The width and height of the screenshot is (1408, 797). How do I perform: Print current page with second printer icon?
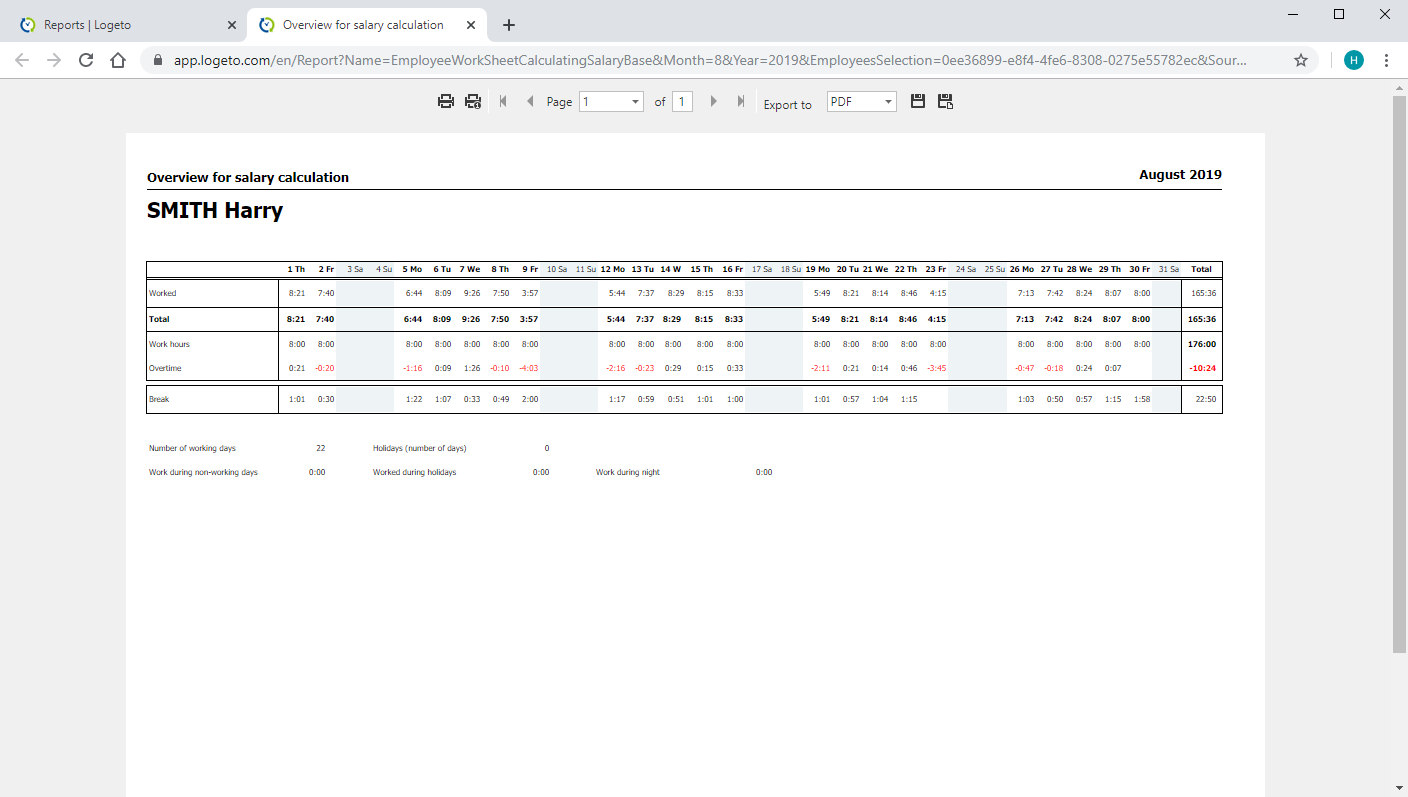click(x=473, y=101)
